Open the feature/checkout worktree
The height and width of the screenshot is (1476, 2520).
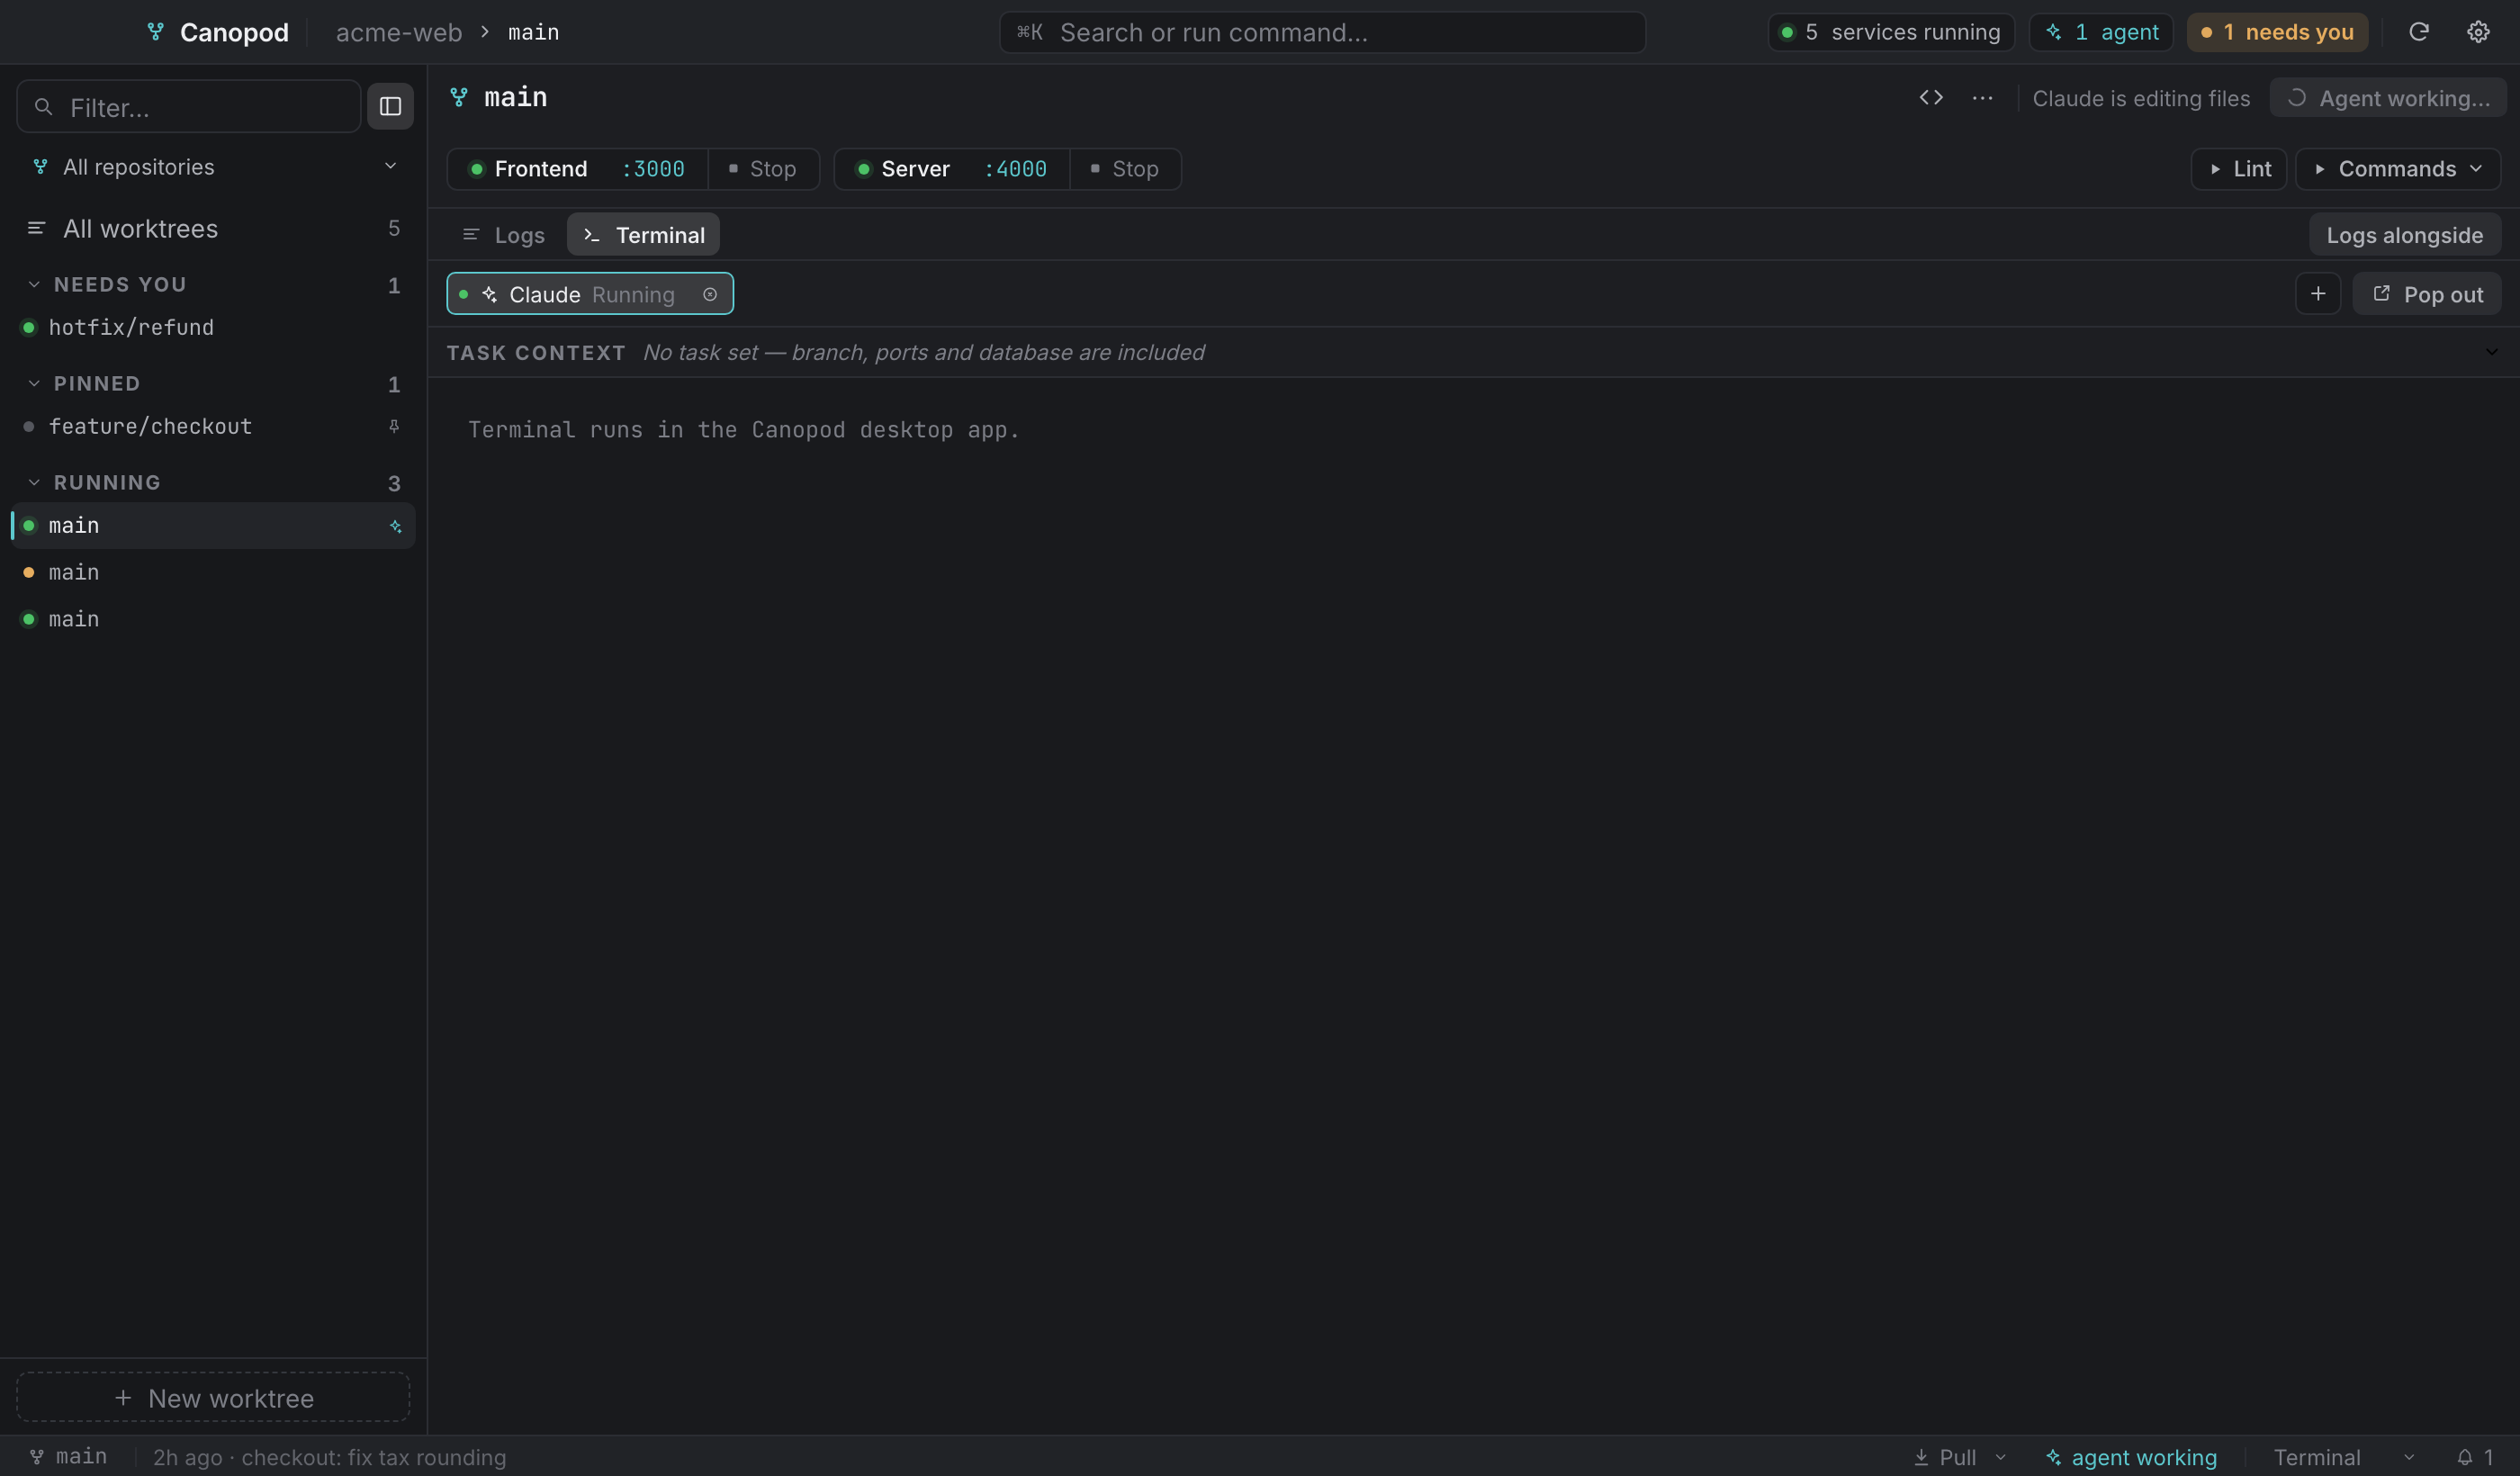214,427
